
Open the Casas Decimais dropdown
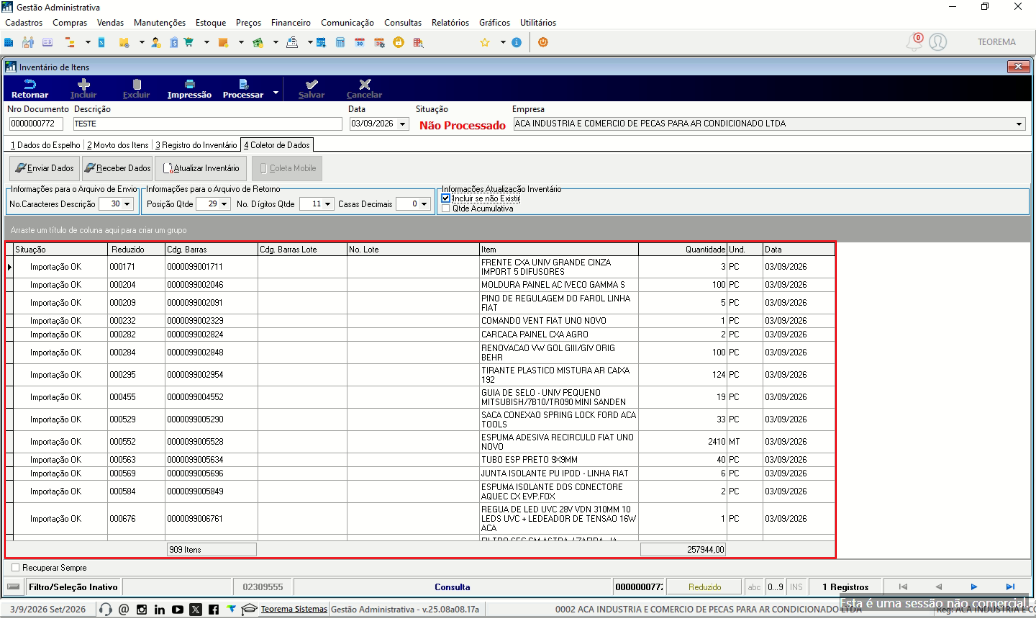(424, 204)
